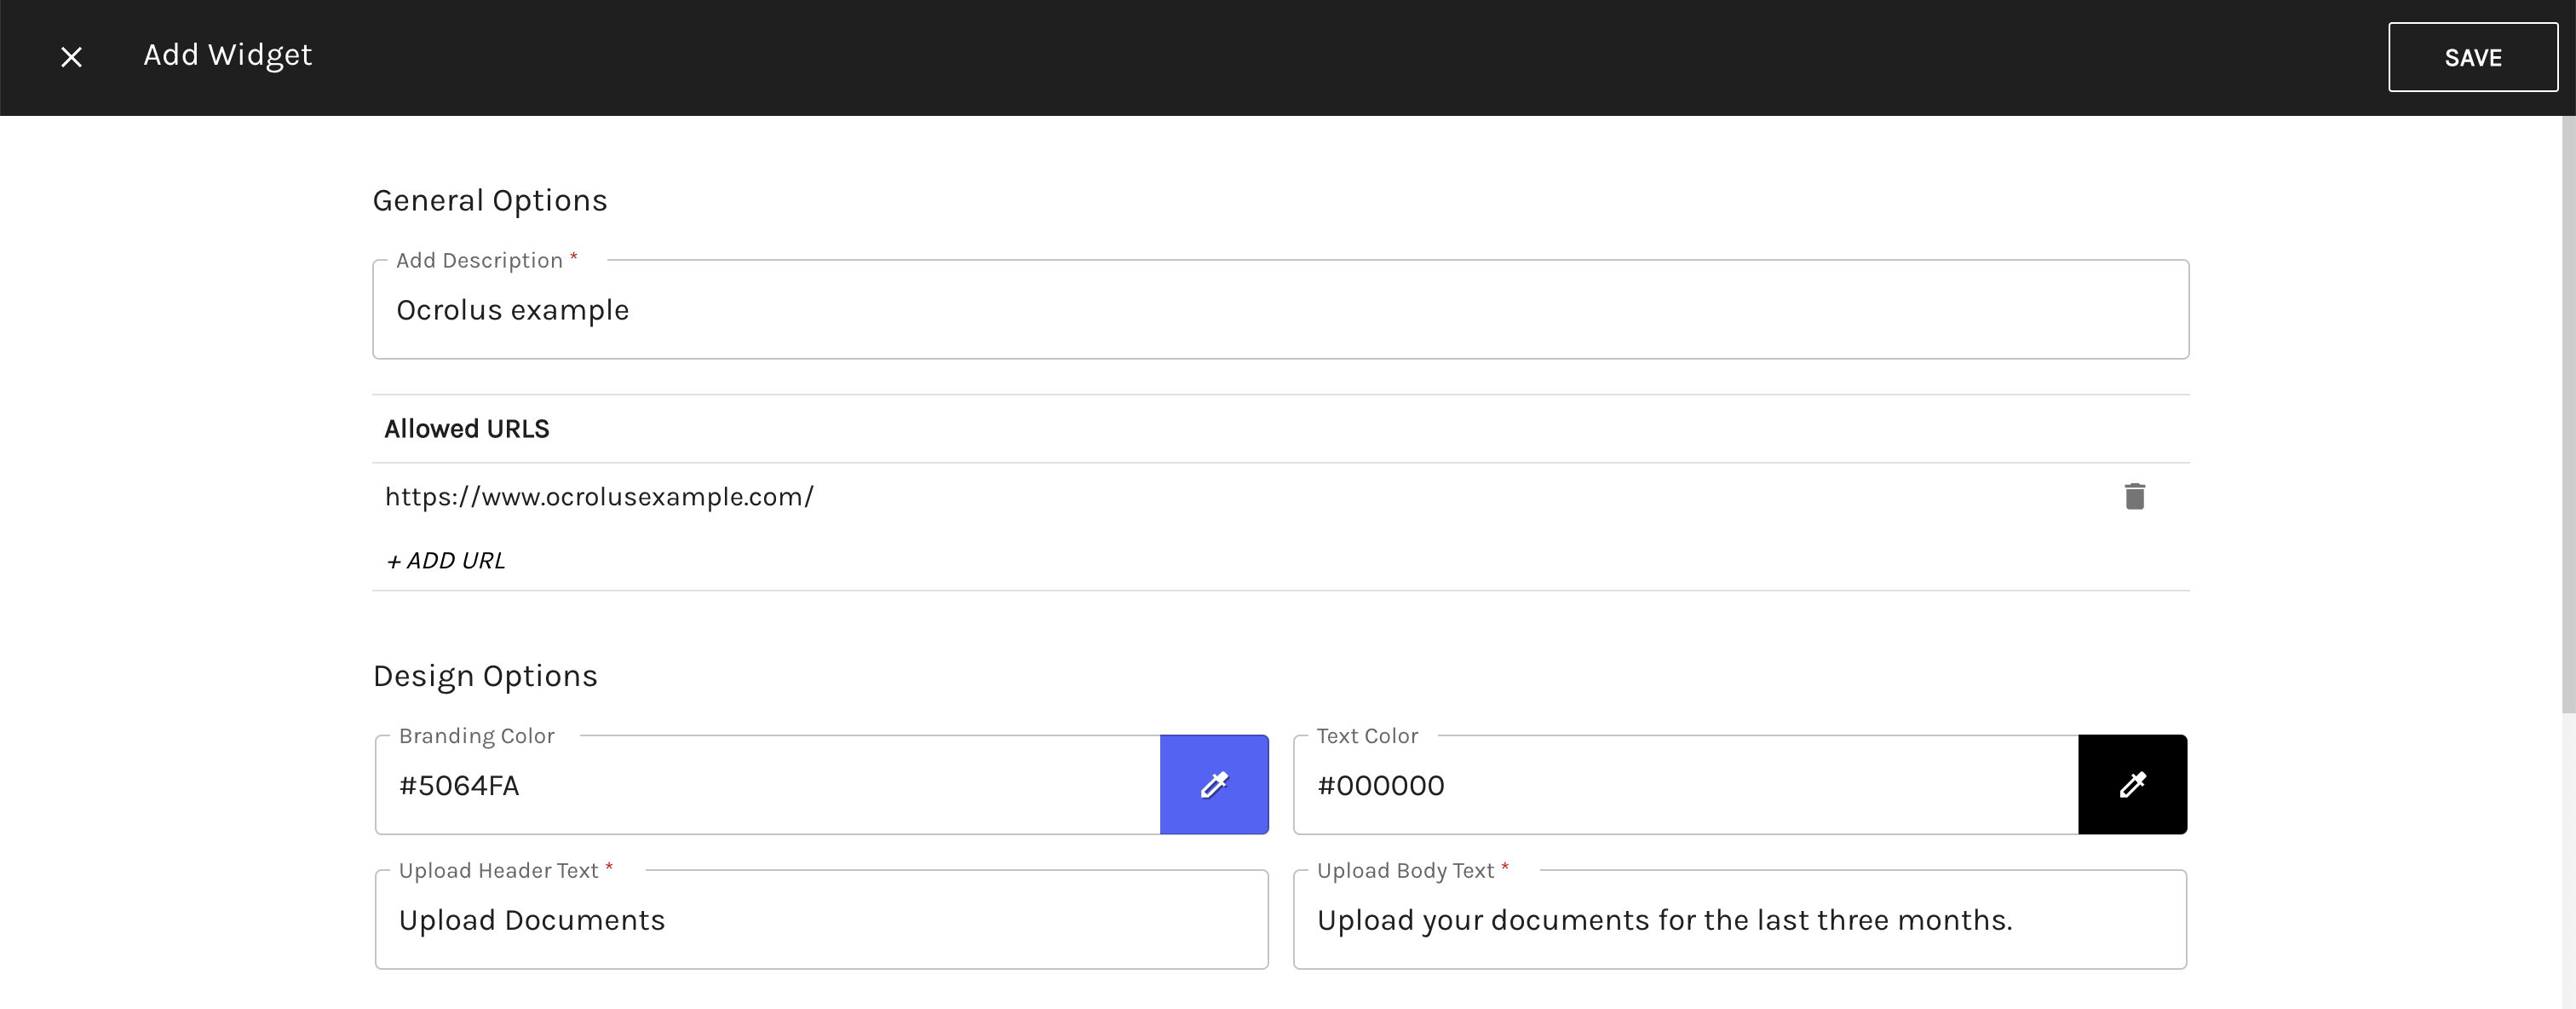The image size is (2576, 1009).
Task: Open the Branding Color eyedropper picker
Action: (1214, 785)
